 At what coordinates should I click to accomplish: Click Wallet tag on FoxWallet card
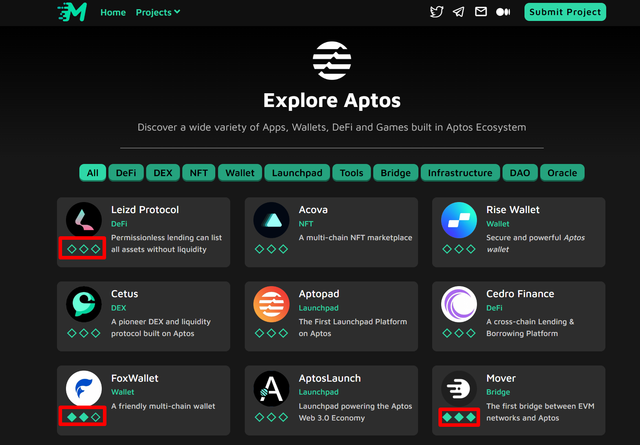tap(122, 392)
